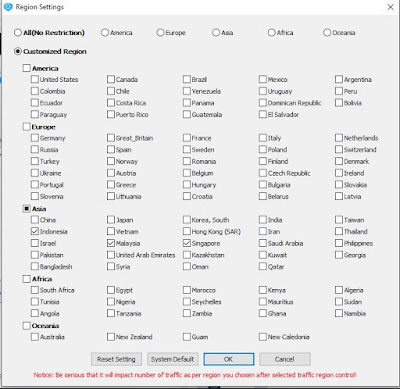
Task: Enable the Brazil checkbox
Action: (187, 79)
